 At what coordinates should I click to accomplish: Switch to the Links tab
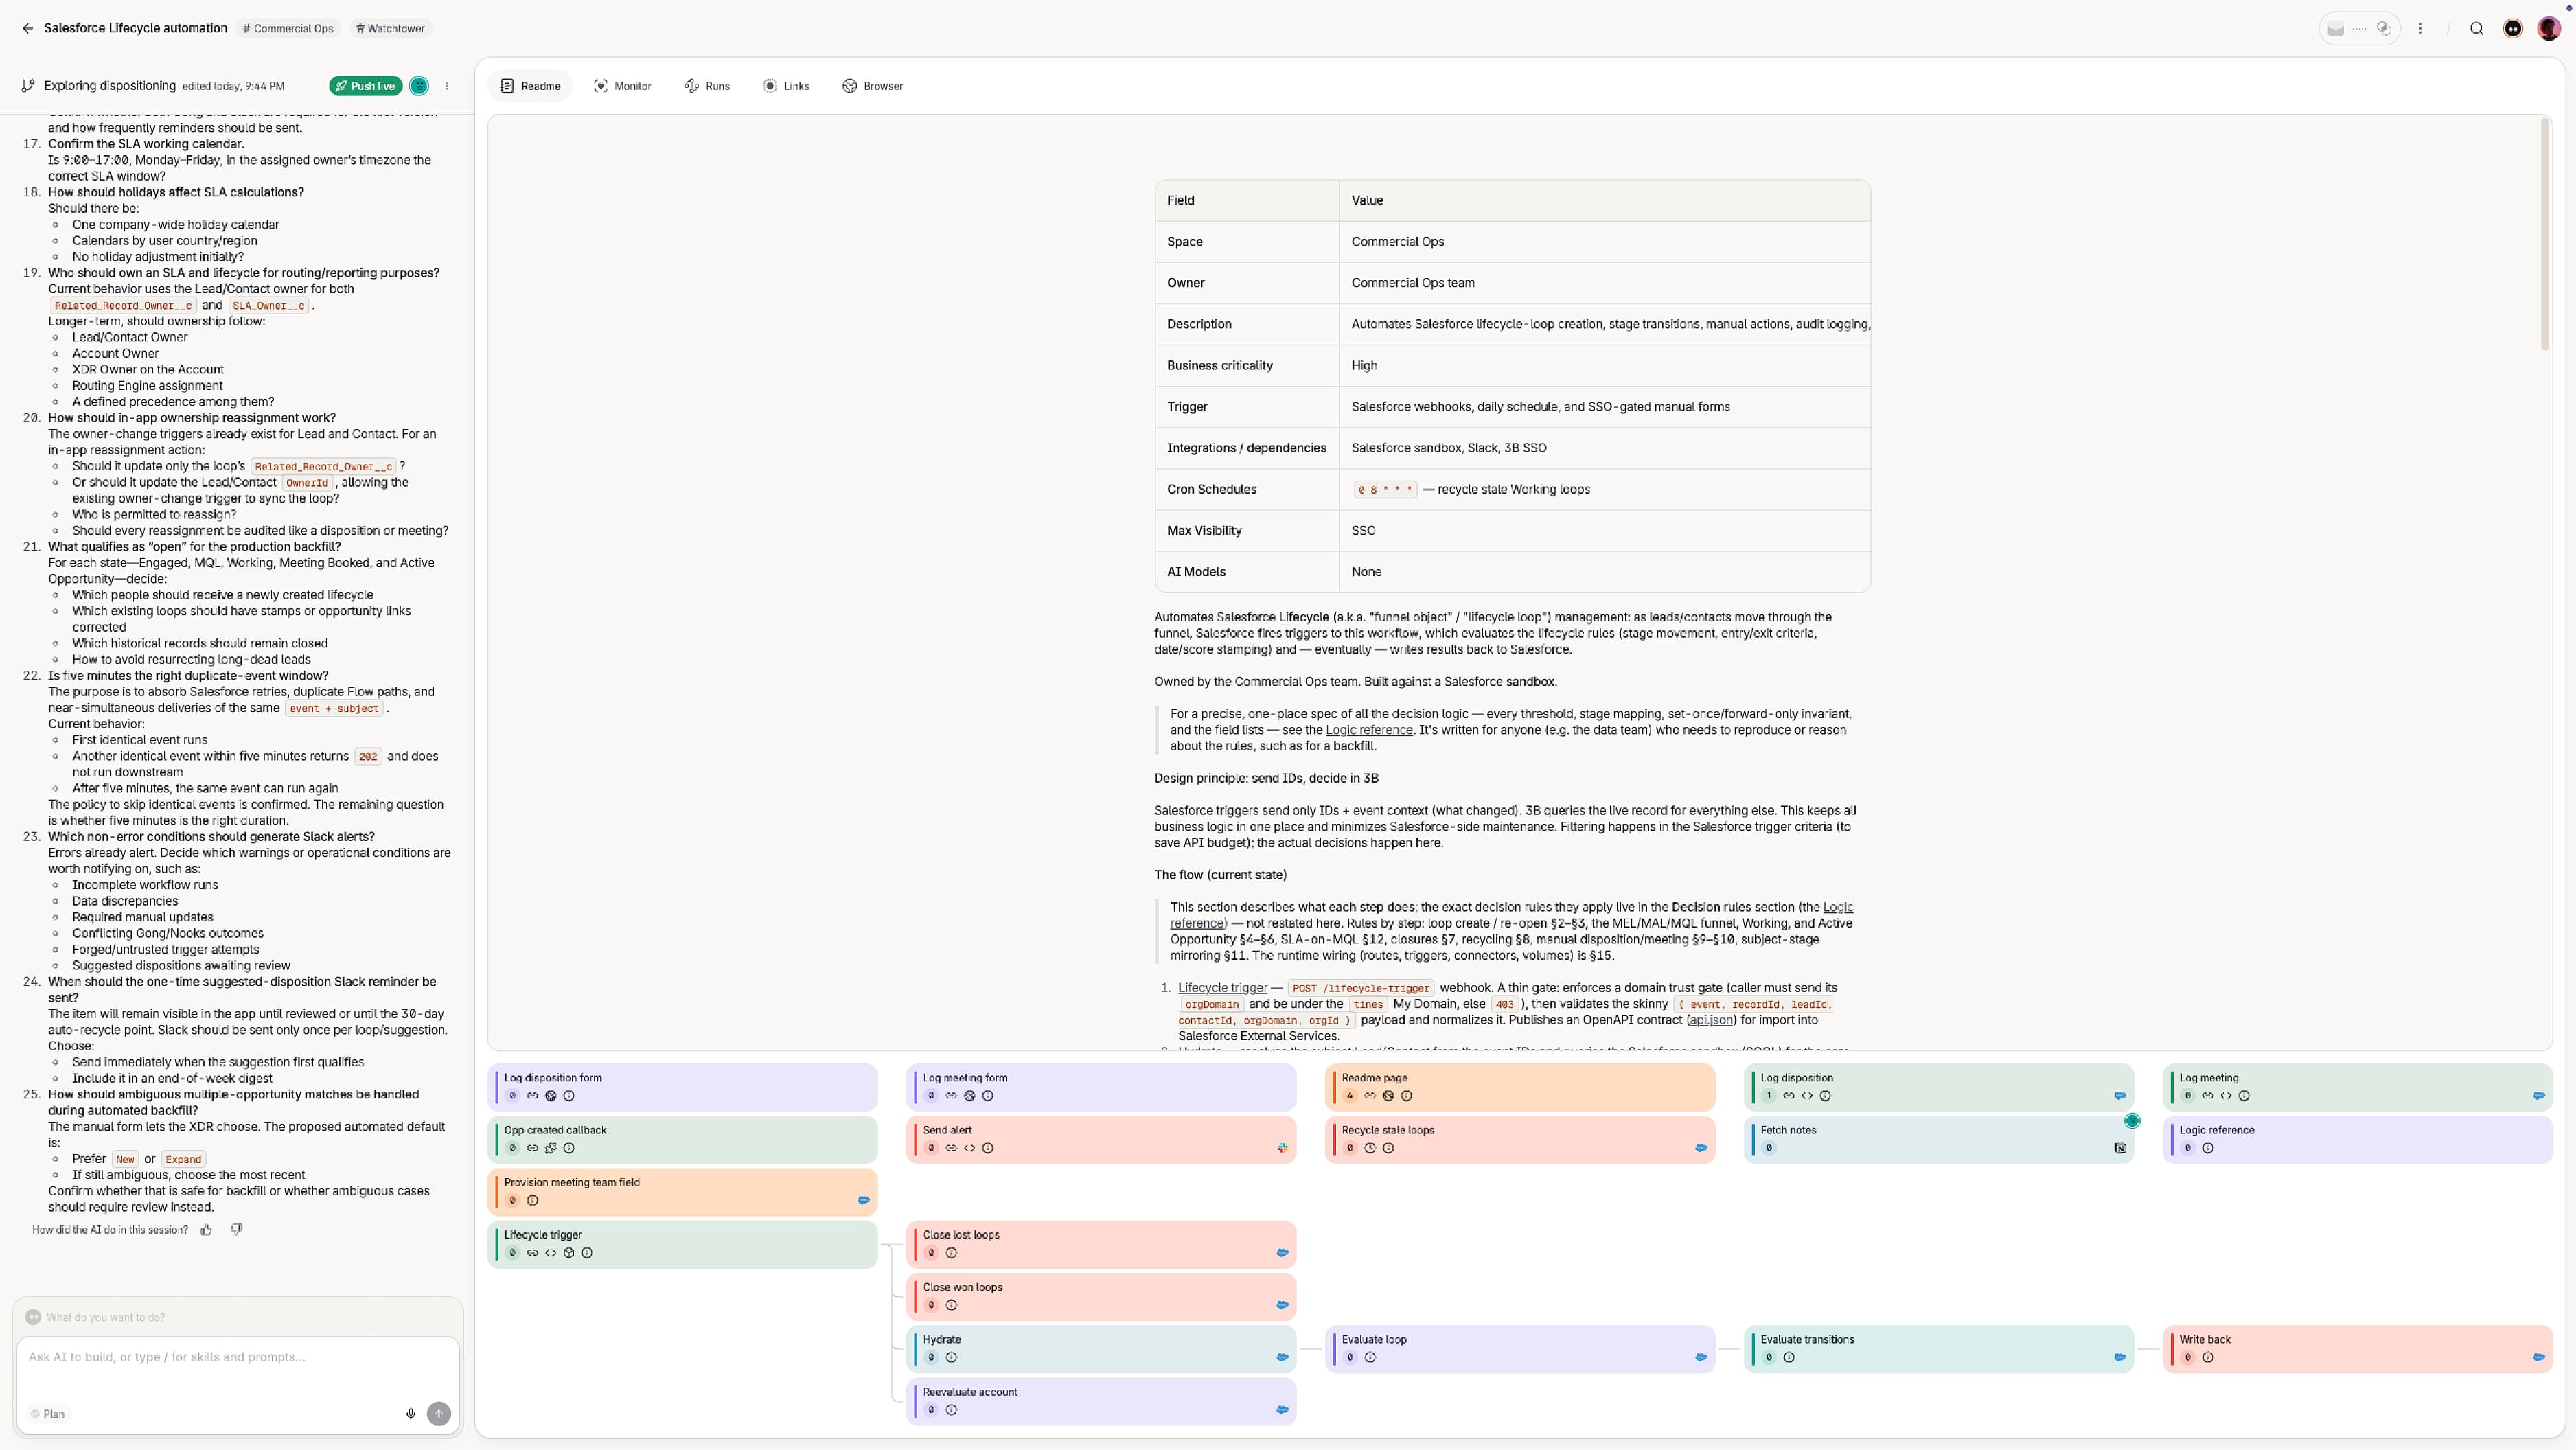pyautogui.click(x=786, y=86)
